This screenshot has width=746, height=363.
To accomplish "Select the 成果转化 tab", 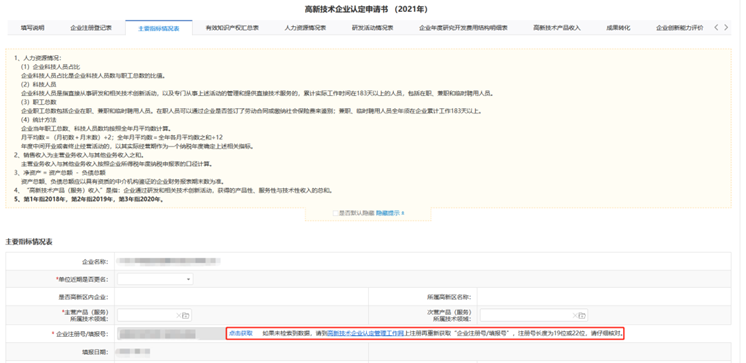I will click(618, 28).
